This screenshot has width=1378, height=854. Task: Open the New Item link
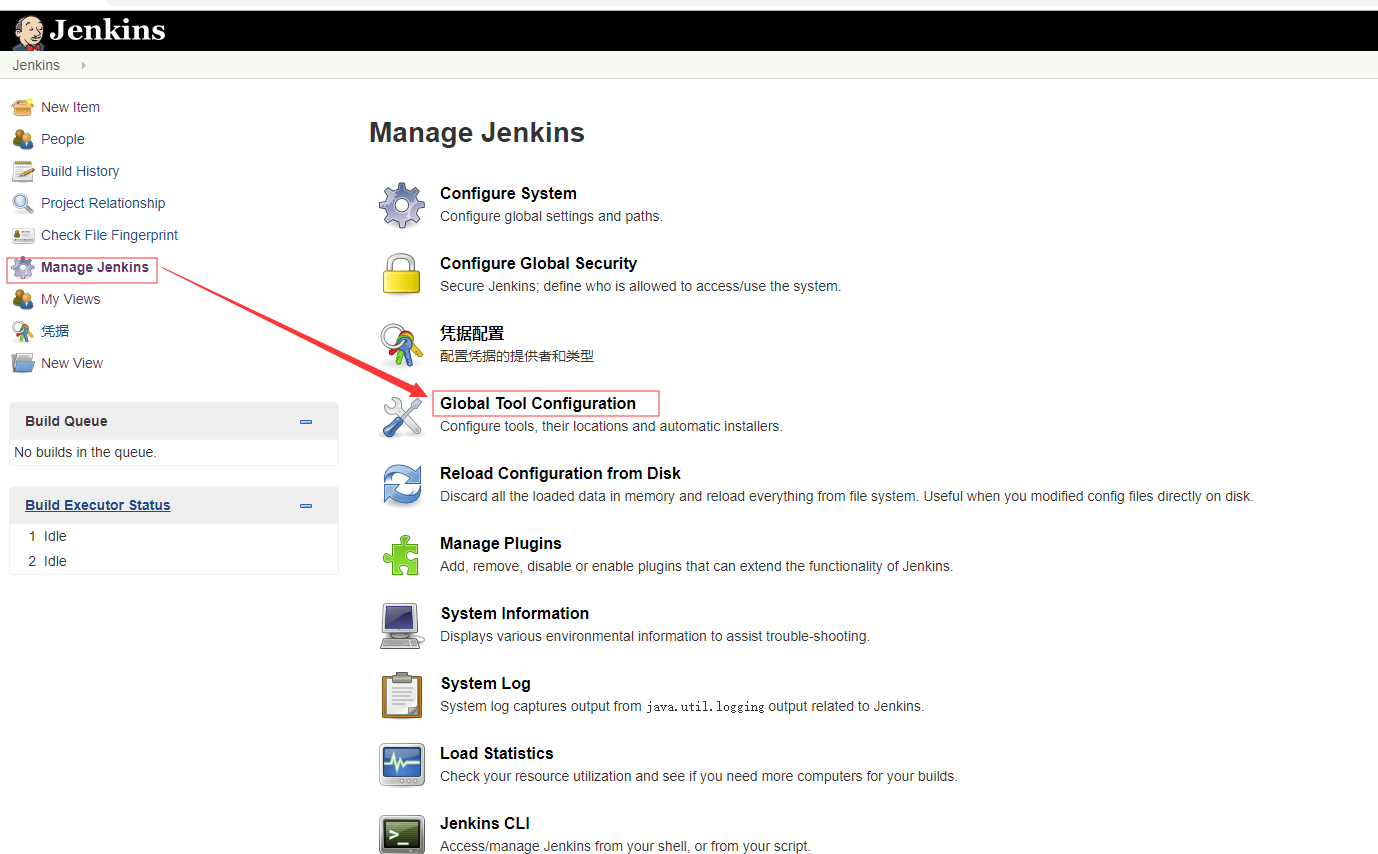click(70, 107)
